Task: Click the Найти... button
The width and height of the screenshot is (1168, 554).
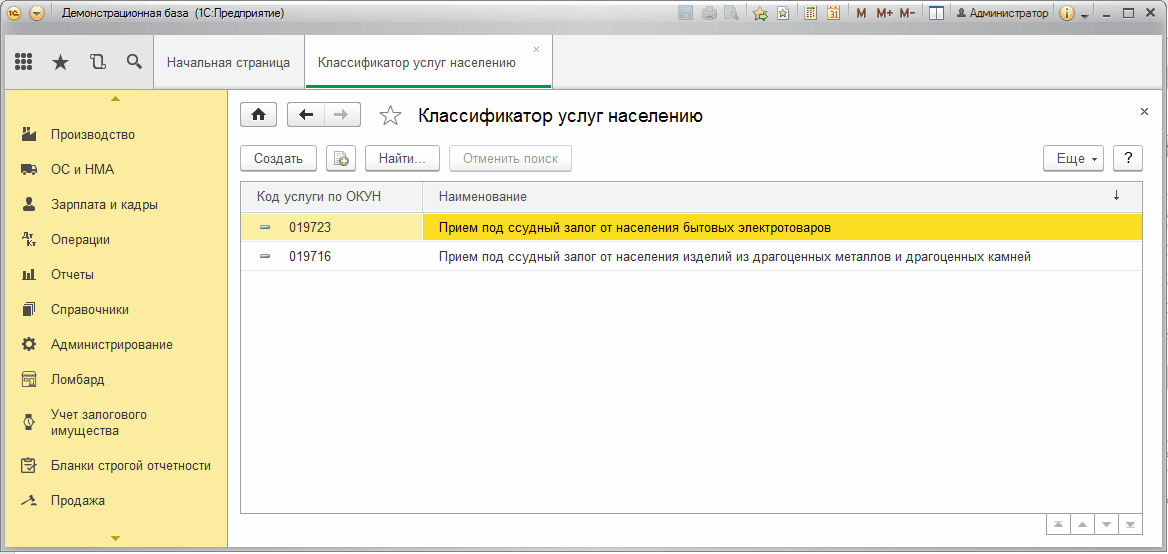Action: pyautogui.click(x=402, y=158)
